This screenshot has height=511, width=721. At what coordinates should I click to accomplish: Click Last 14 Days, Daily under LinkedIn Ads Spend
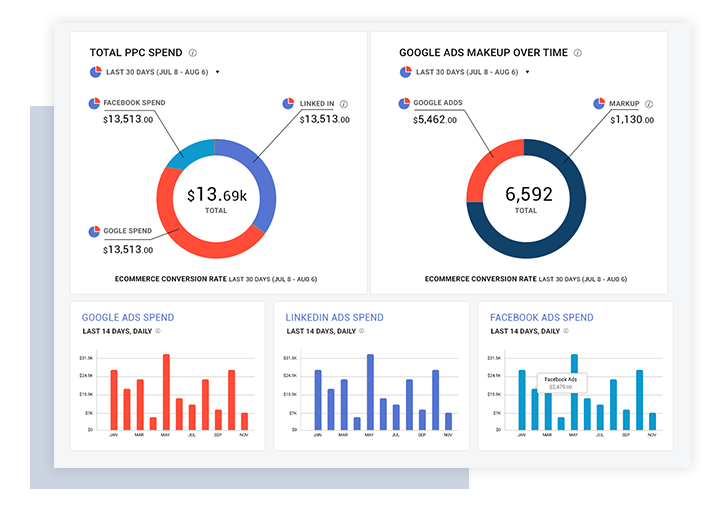321,332
